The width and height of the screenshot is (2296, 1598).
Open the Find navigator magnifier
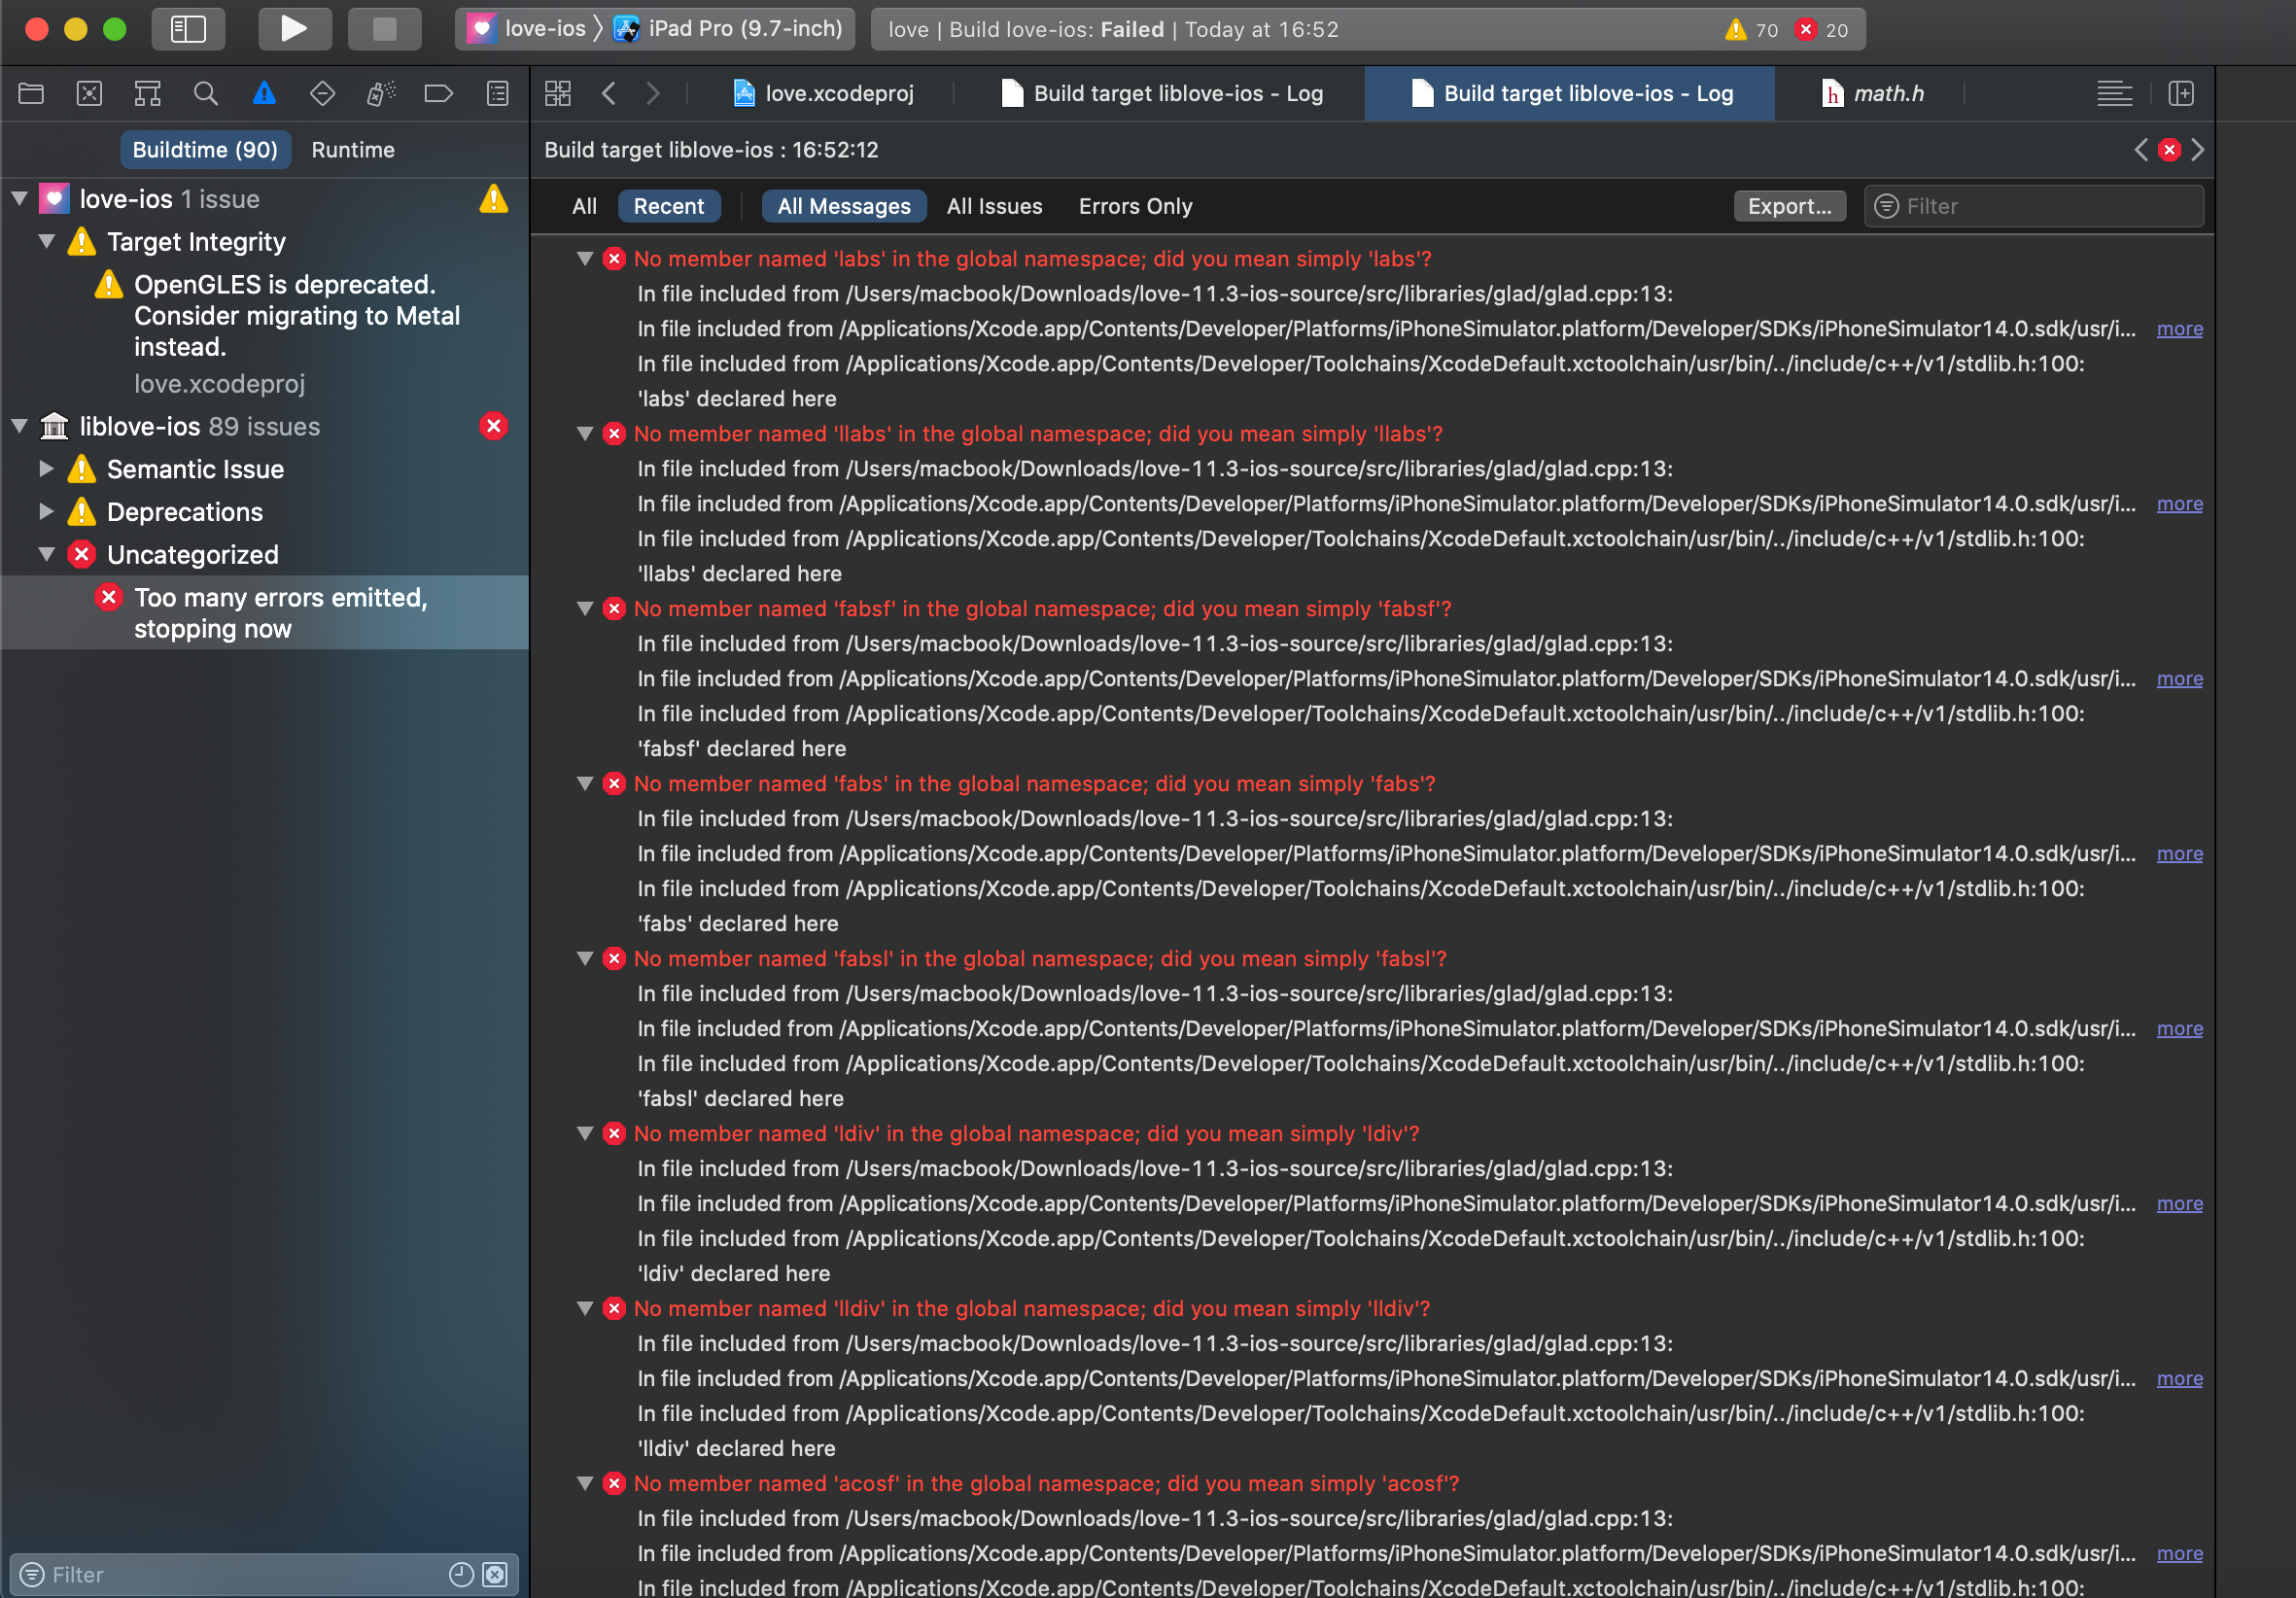(x=205, y=94)
